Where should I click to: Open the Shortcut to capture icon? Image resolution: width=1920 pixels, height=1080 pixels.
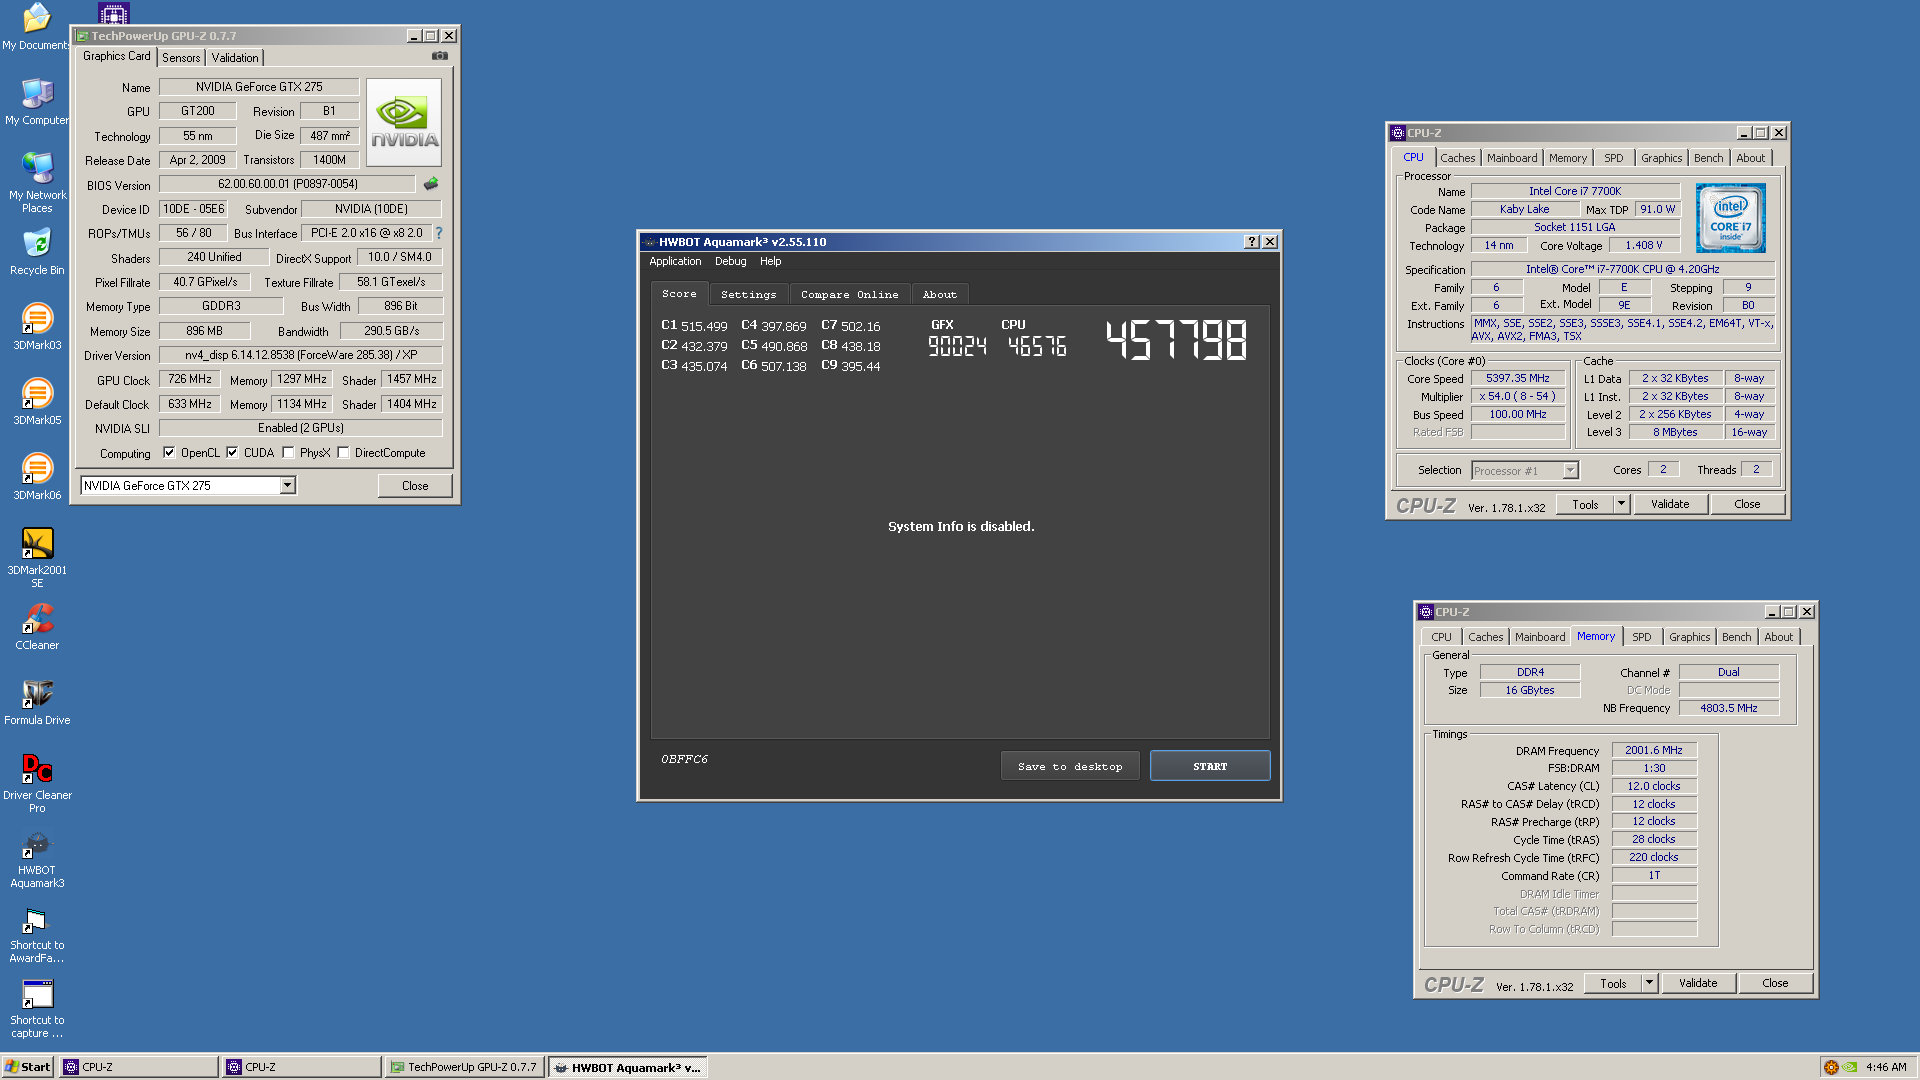[x=37, y=1008]
